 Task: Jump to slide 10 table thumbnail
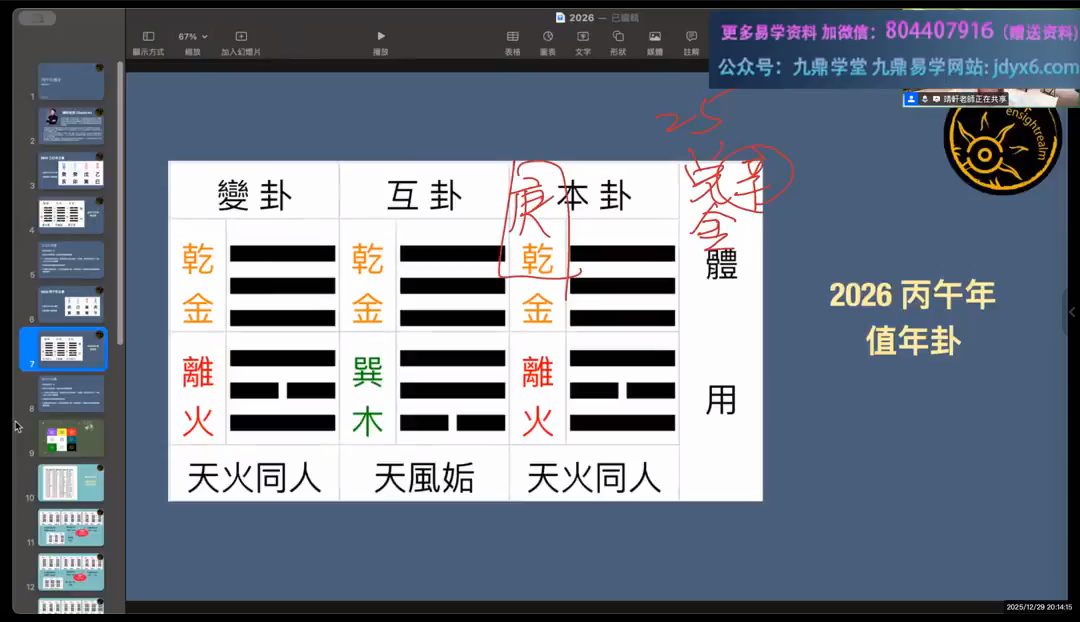71,483
